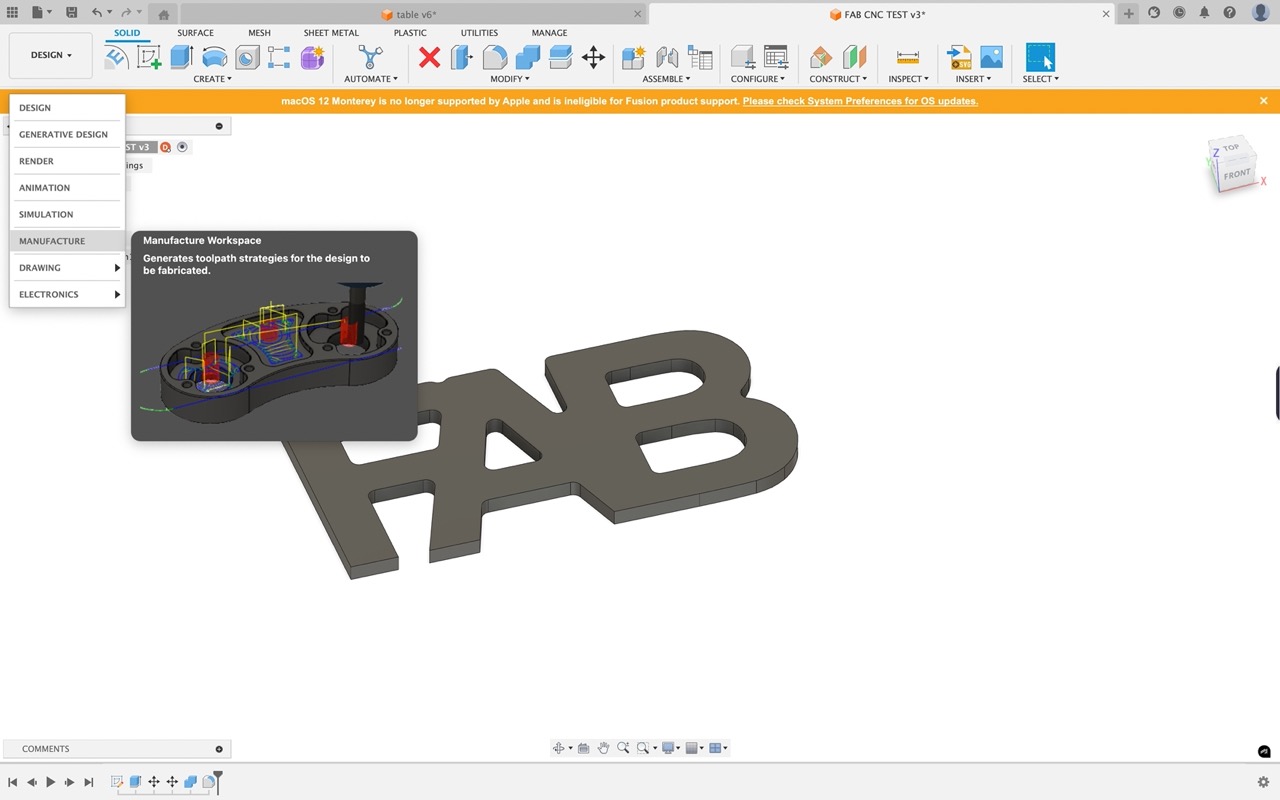Play the timeline
The image size is (1280, 800).
point(50,782)
